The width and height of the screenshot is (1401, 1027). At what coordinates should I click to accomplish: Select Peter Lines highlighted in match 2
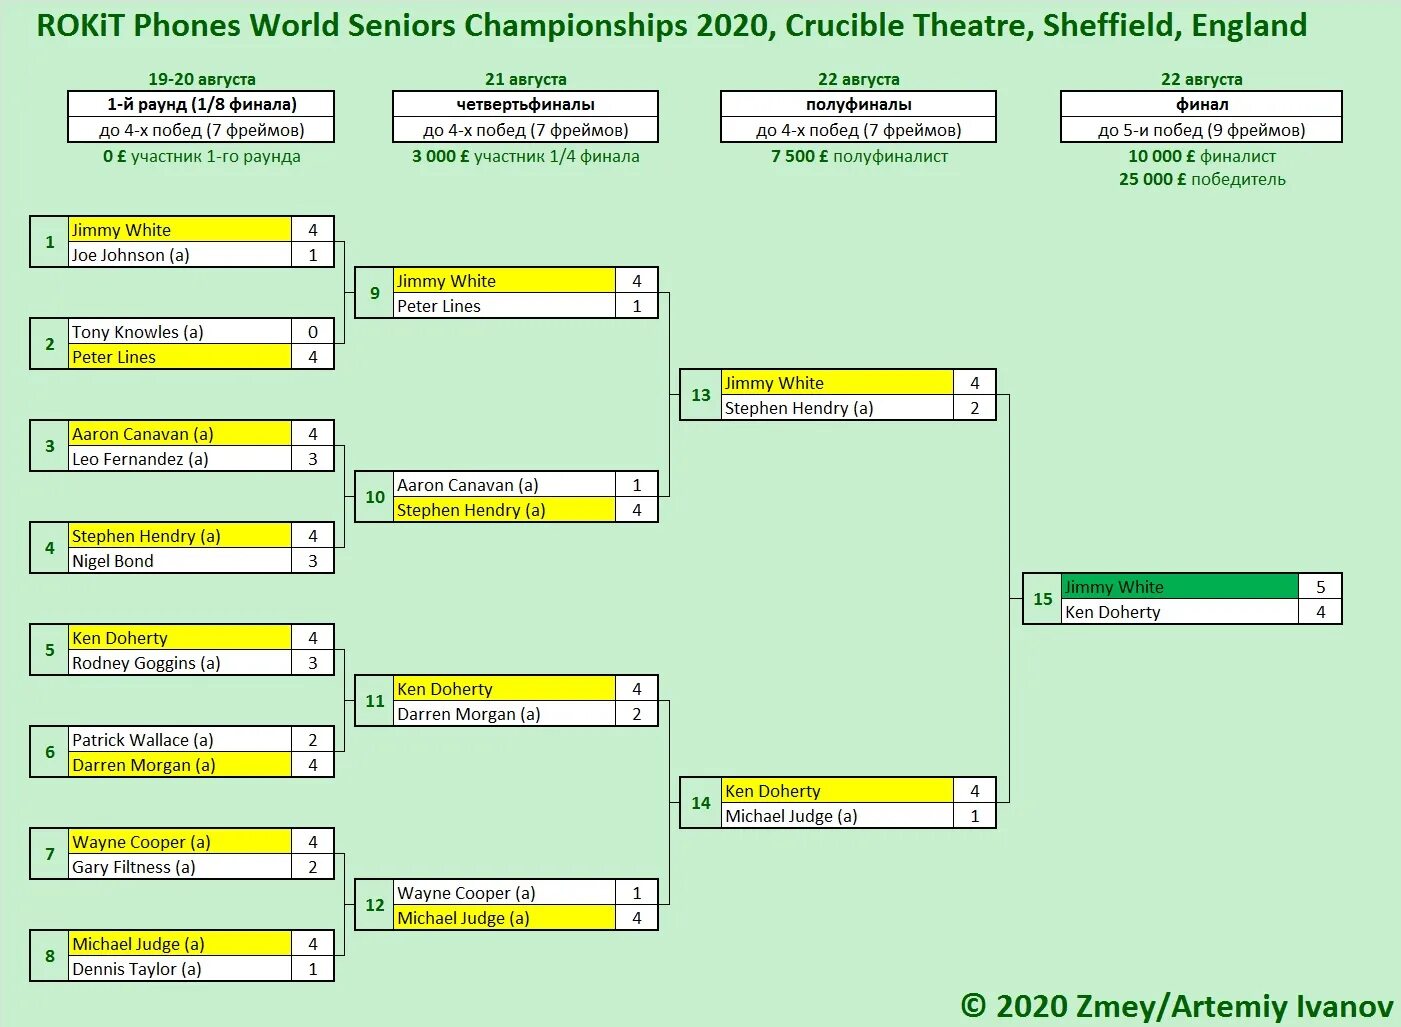point(180,357)
